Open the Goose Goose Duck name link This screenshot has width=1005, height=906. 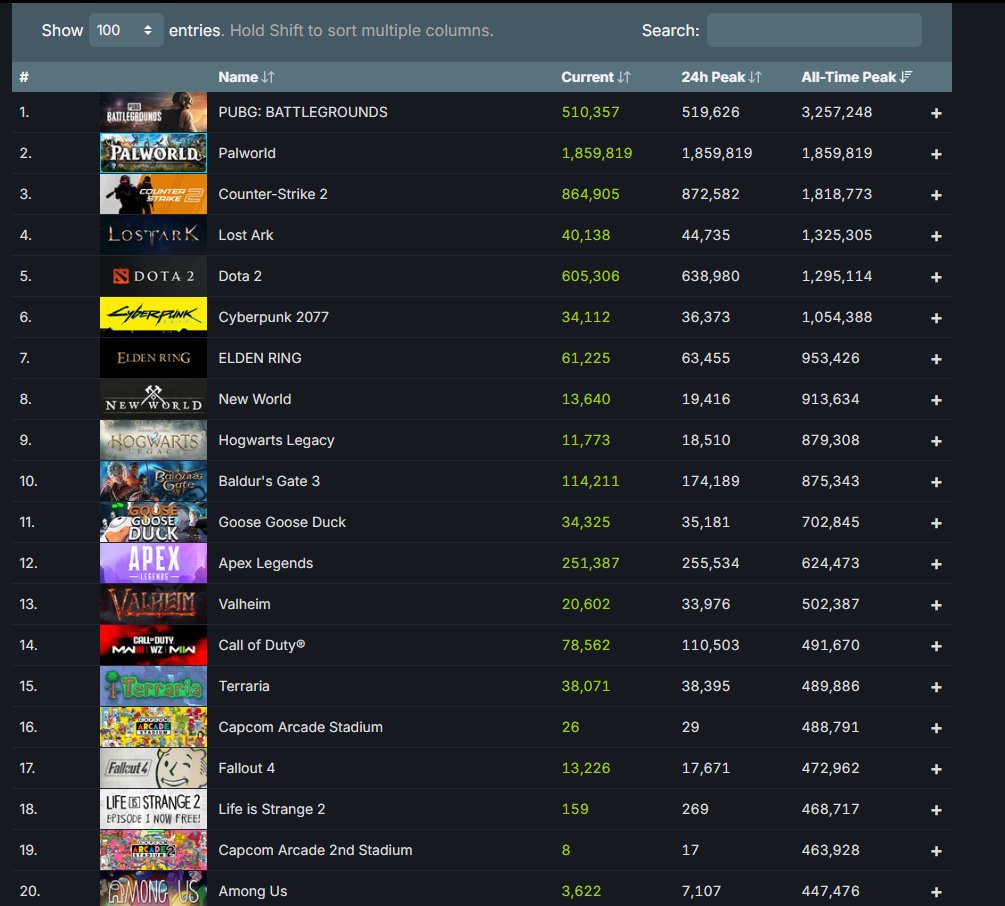coord(282,522)
